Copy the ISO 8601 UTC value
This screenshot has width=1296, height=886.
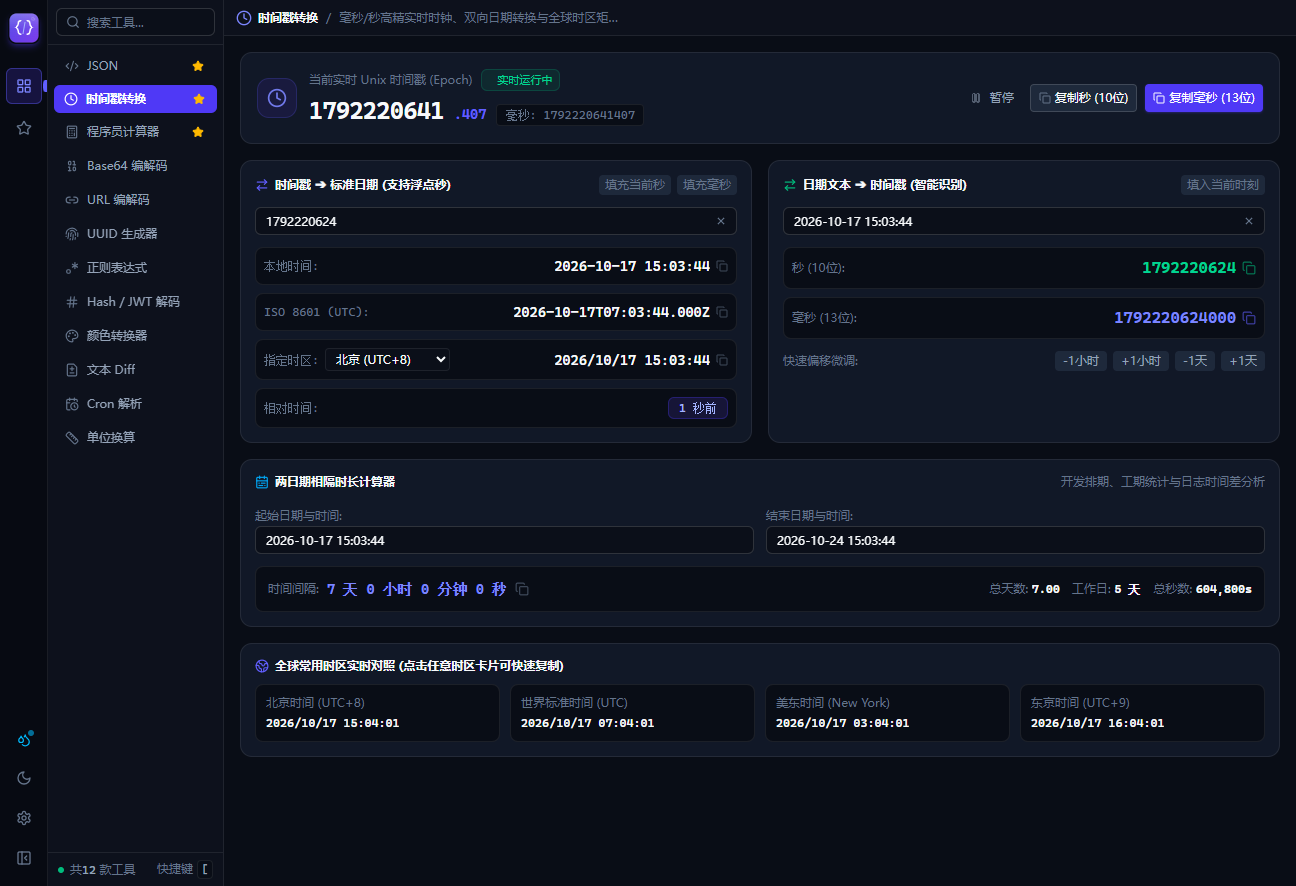click(722, 312)
